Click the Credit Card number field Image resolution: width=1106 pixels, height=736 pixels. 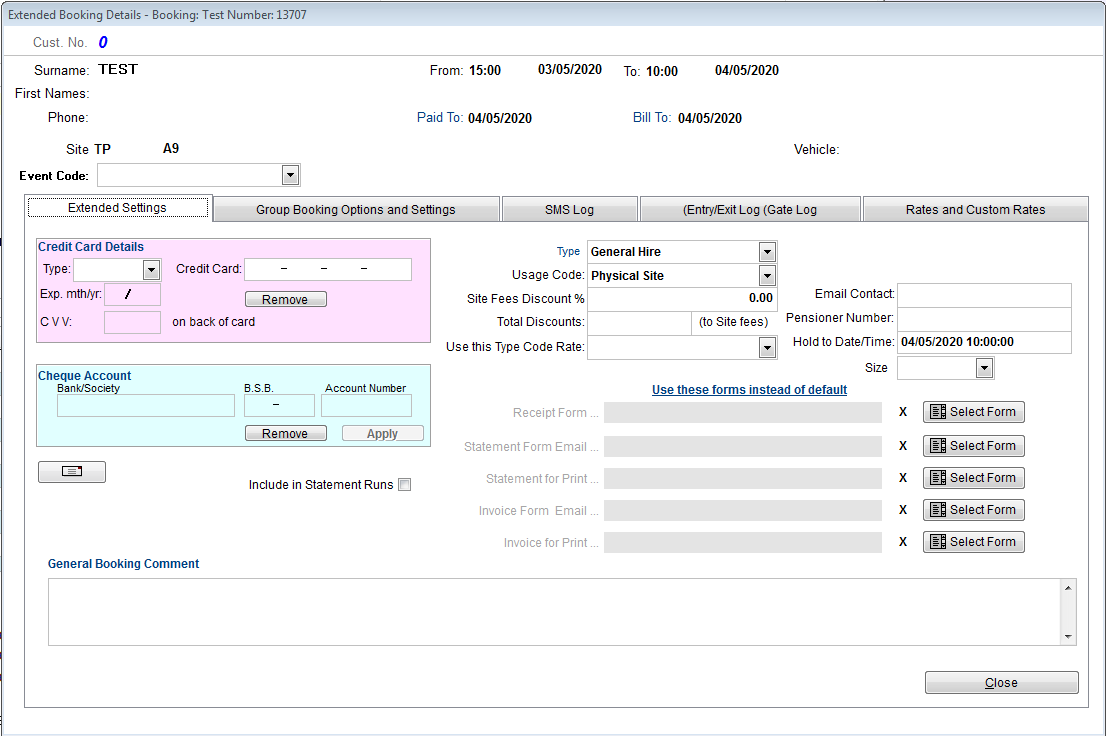tap(328, 270)
